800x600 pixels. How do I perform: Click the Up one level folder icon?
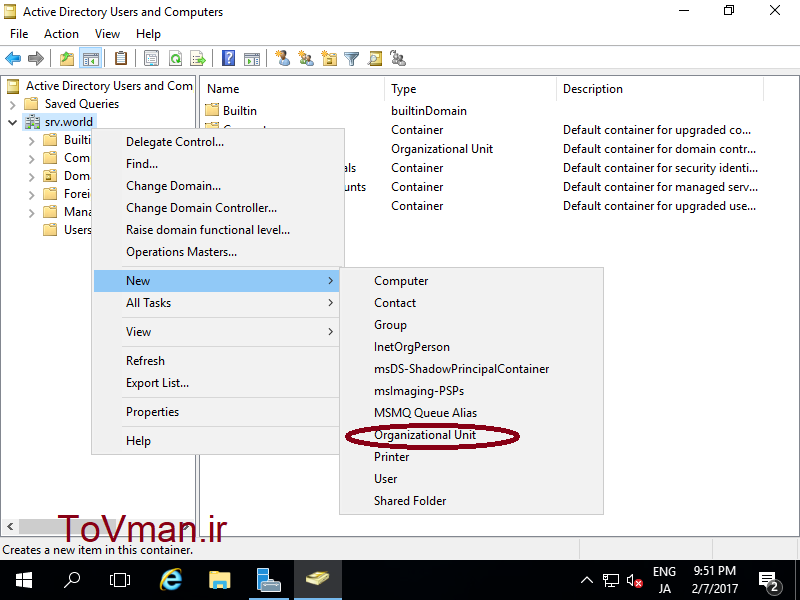pos(66,59)
